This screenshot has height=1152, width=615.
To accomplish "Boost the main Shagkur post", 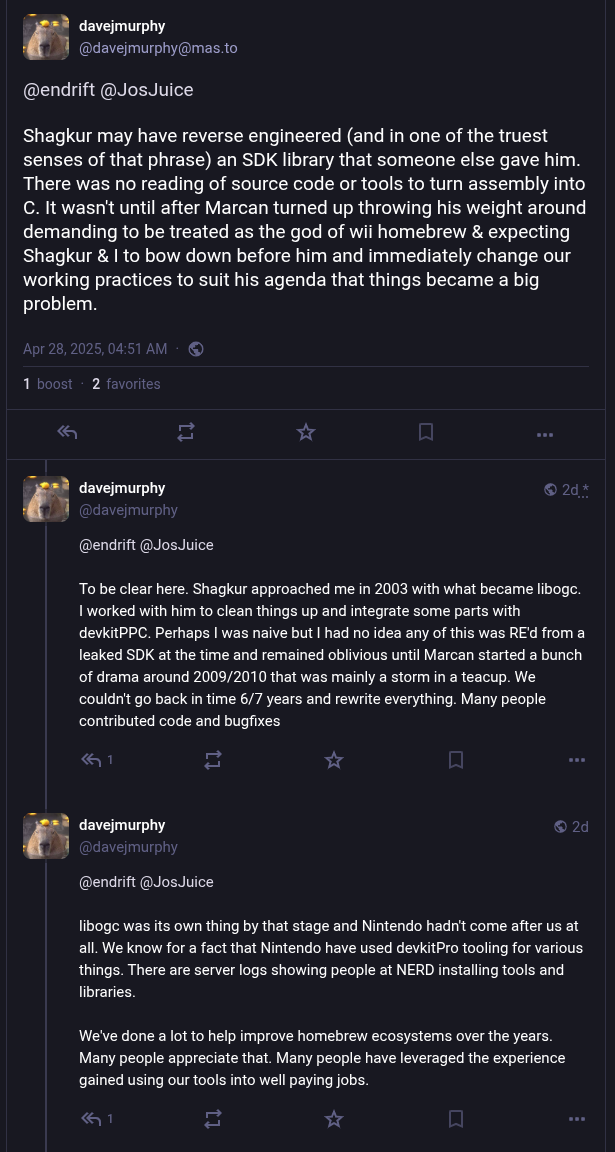I will coord(186,432).
